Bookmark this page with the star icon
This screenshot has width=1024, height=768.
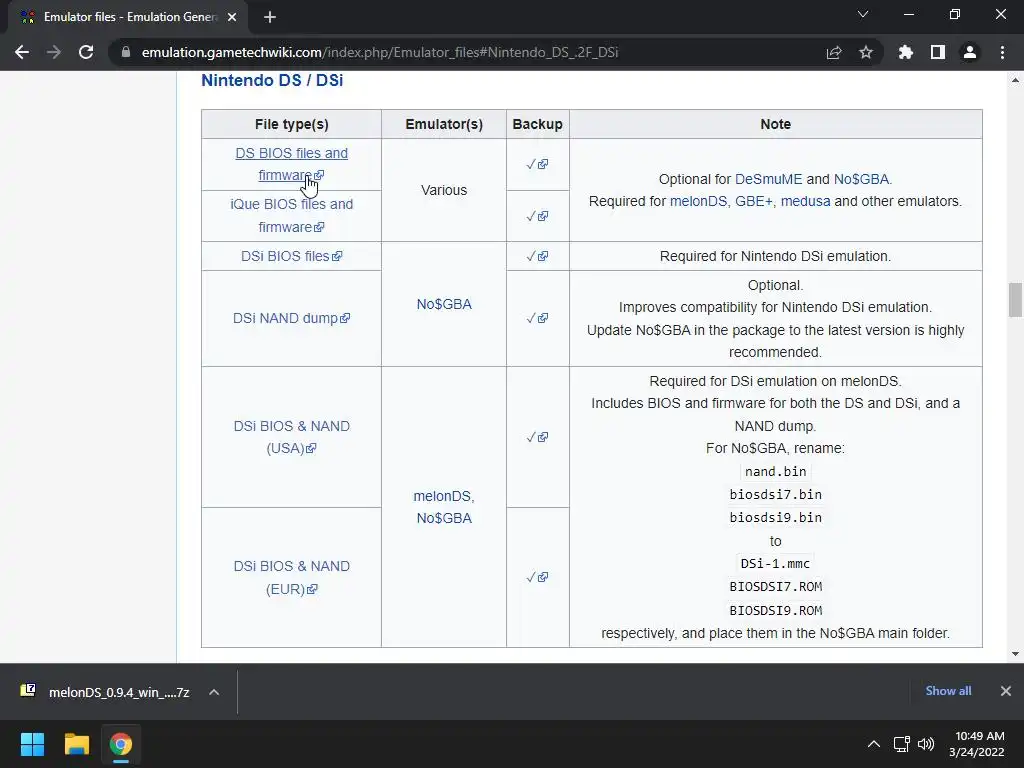coord(866,52)
